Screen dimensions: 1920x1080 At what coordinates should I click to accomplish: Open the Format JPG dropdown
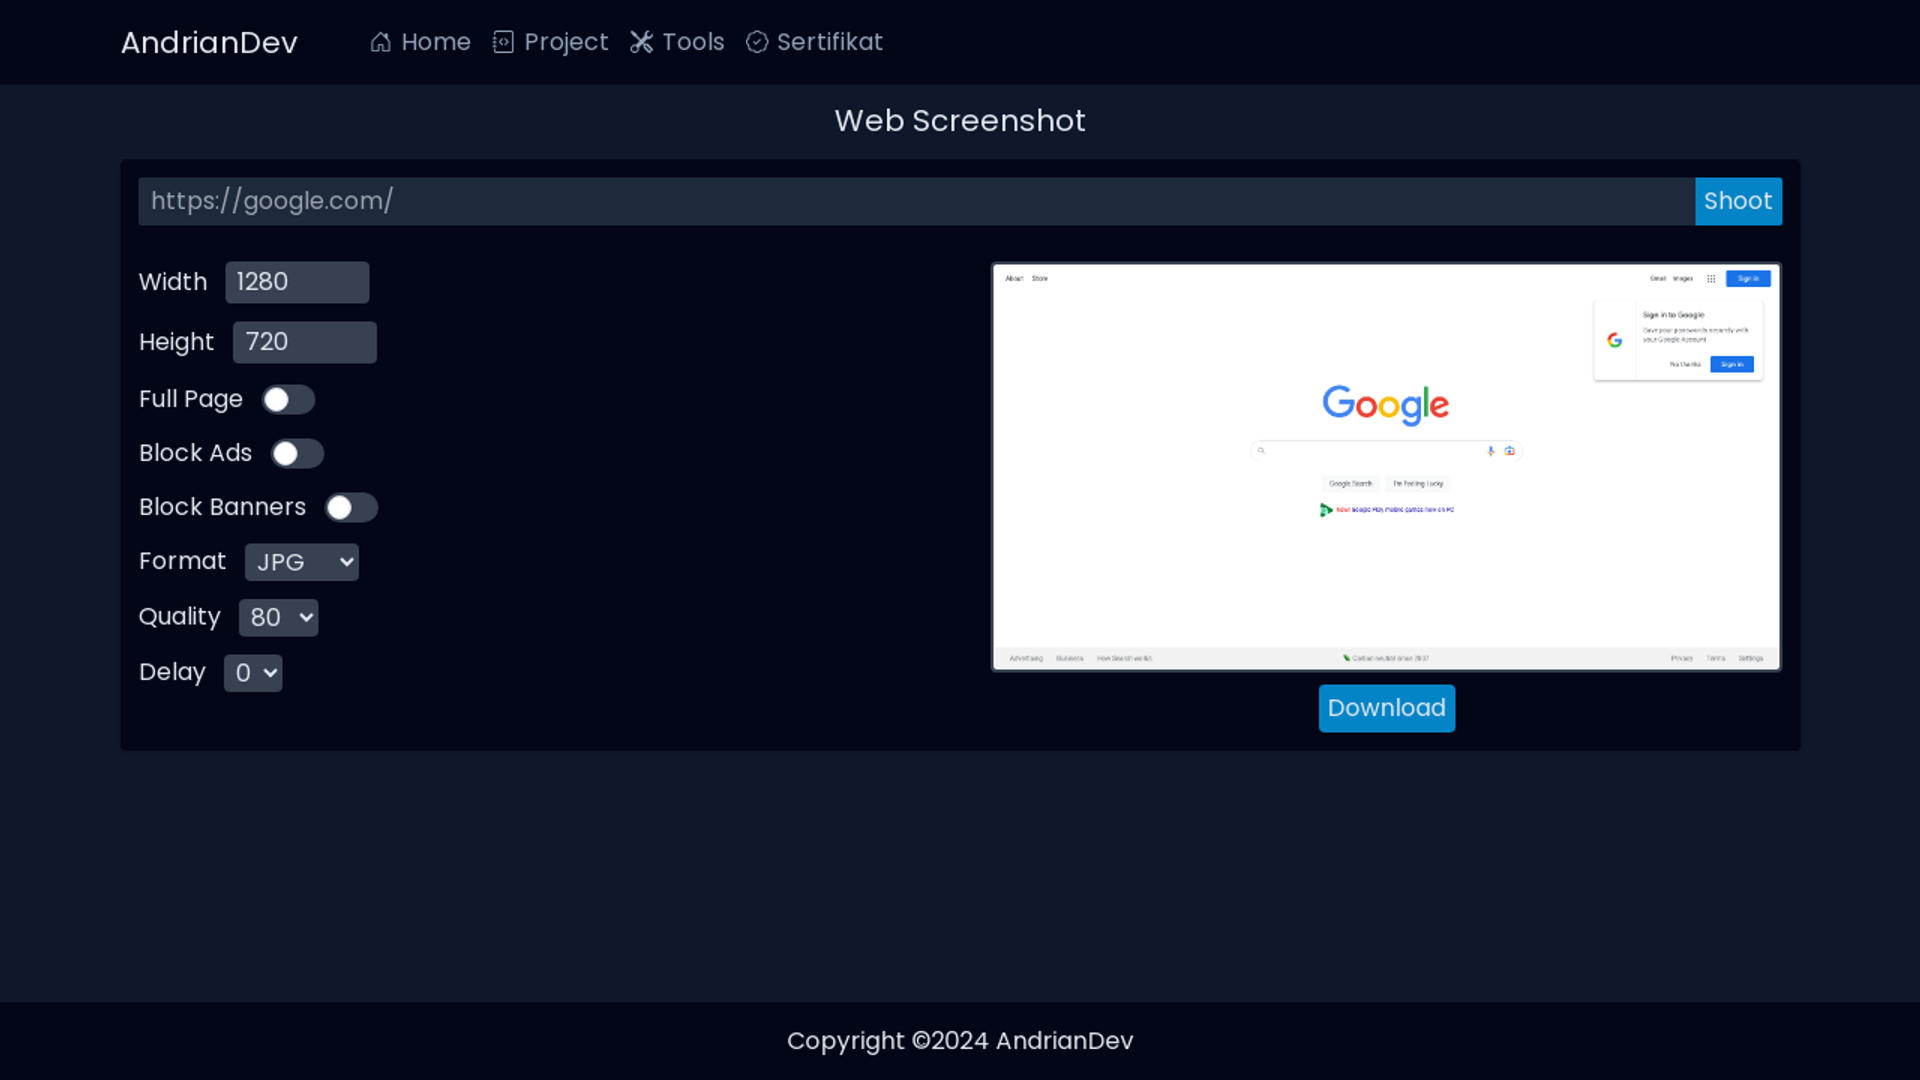302,562
